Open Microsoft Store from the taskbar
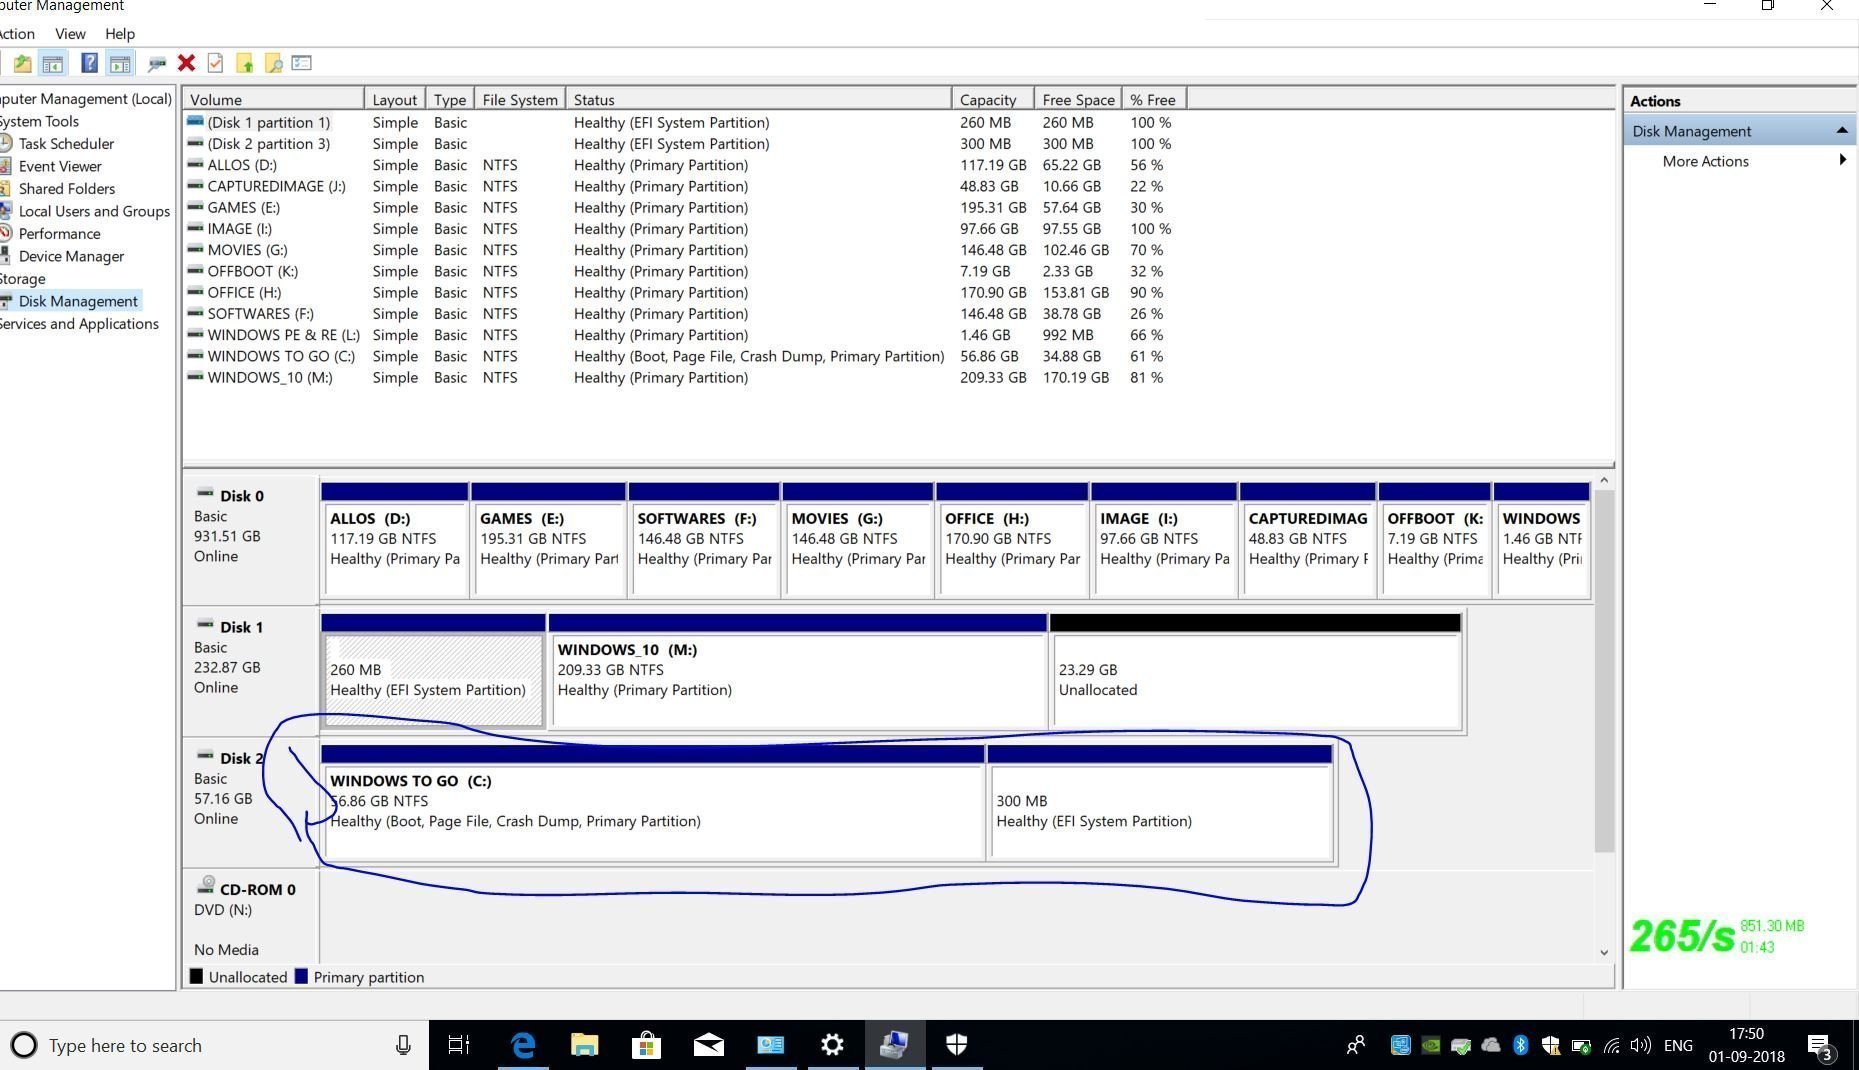This screenshot has height=1070, width=1859. [646, 1045]
